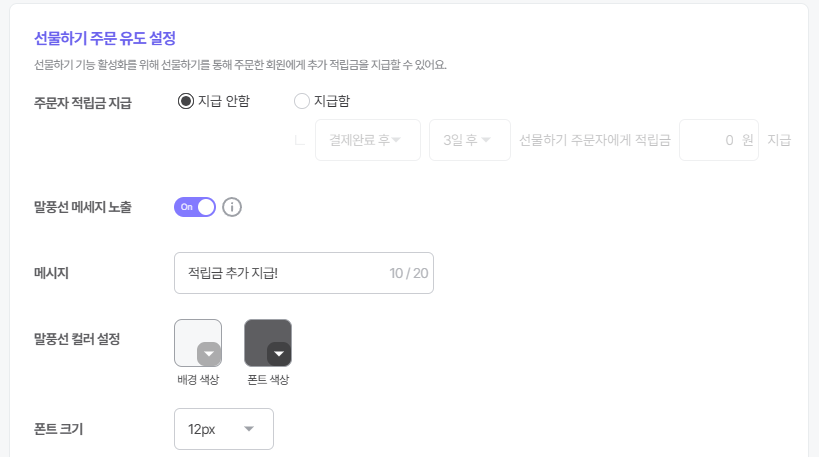This screenshot has height=457, width=819.
Task: Pick the dark 폰트 색상 color swatch
Action: (x=268, y=343)
